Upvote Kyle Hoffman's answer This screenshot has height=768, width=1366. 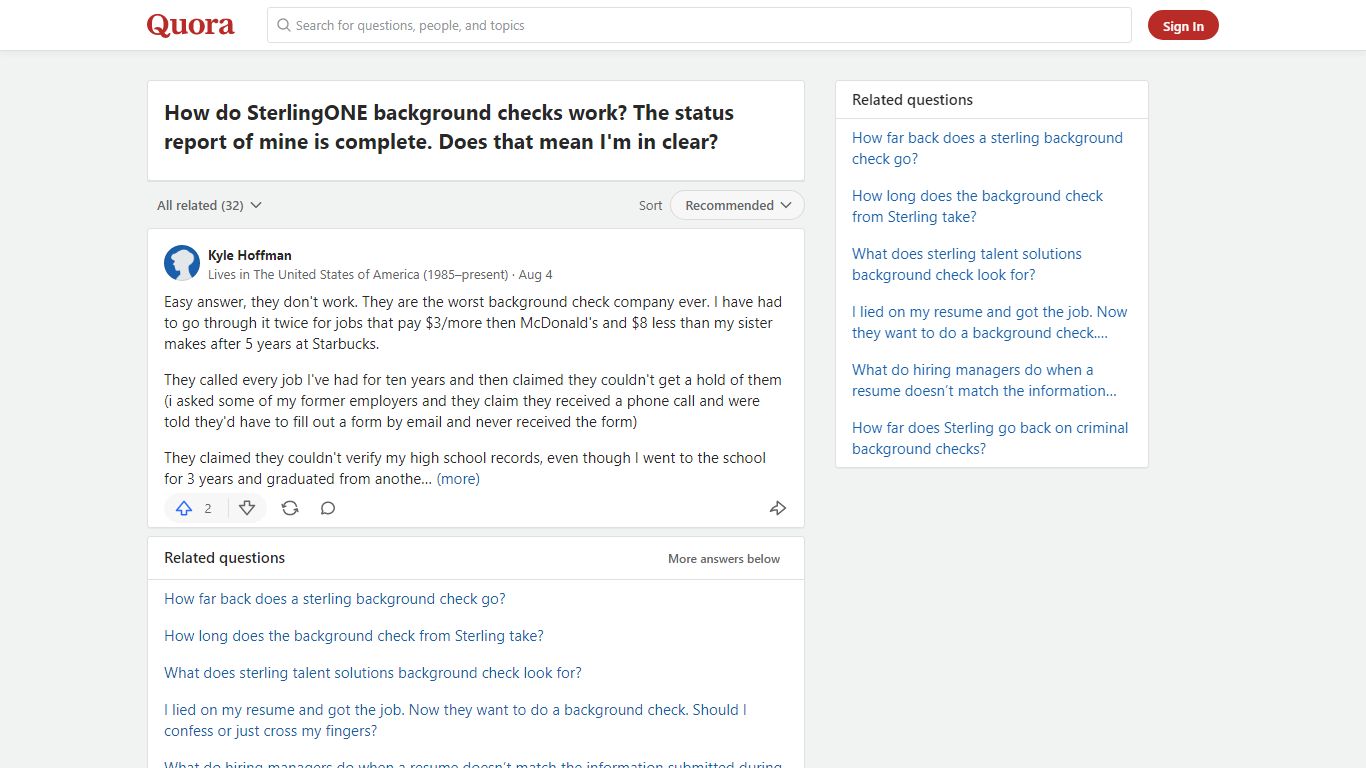184,508
